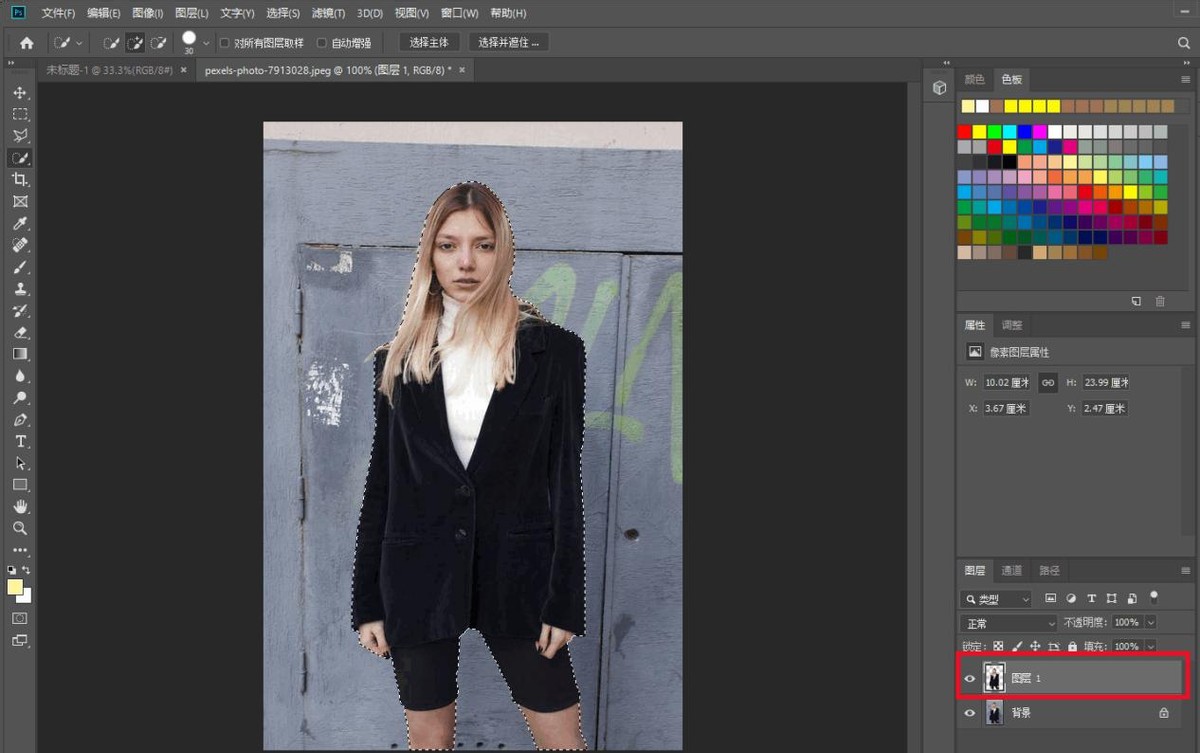
Task: Click the 背景 layer thumbnail
Action: pyautogui.click(x=994, y=713)
